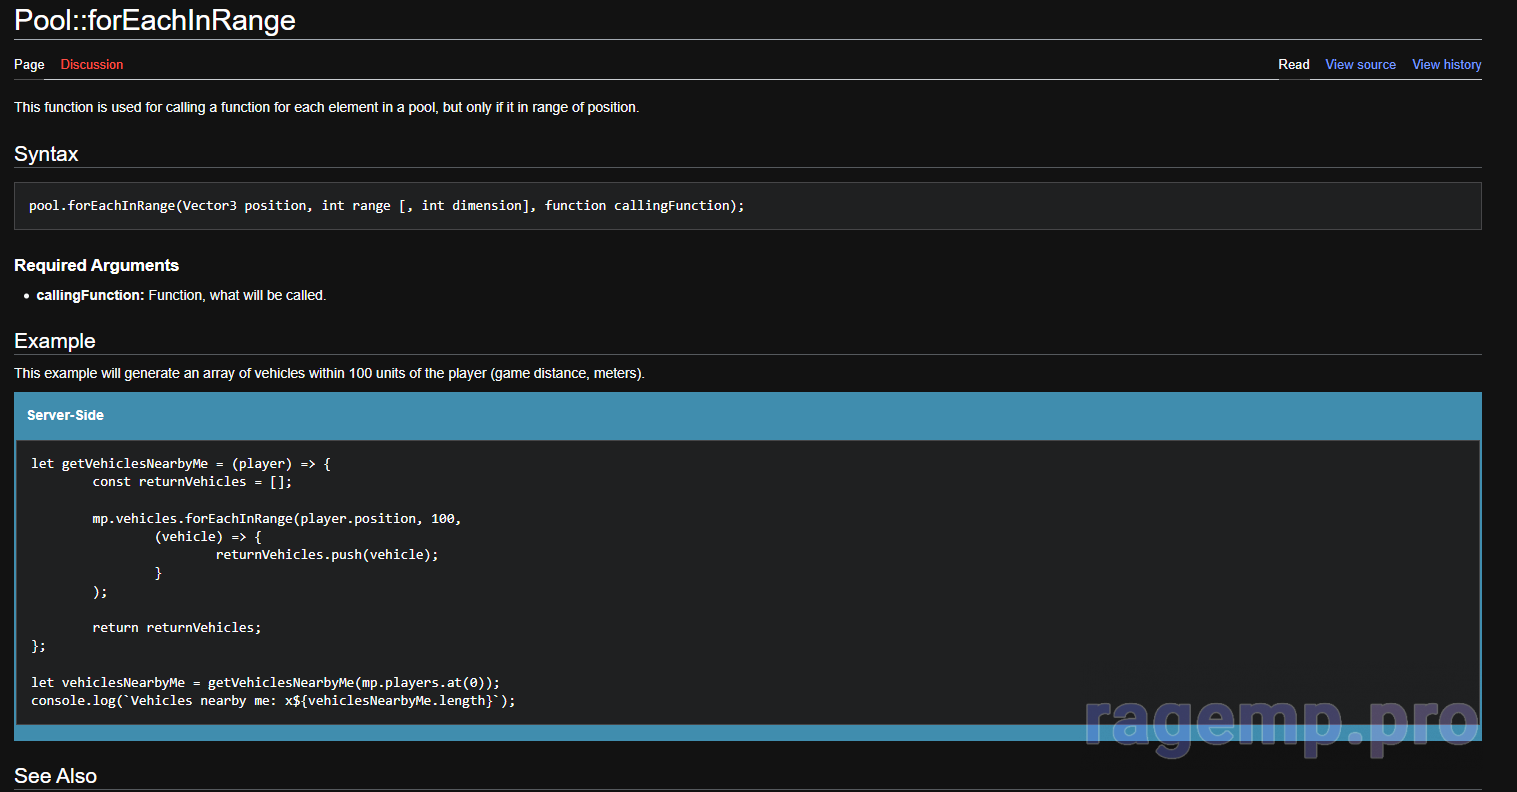The image size is (1517, 792).
Task: Click the Server-Side code block header
Action: click(x=65, y=415)
